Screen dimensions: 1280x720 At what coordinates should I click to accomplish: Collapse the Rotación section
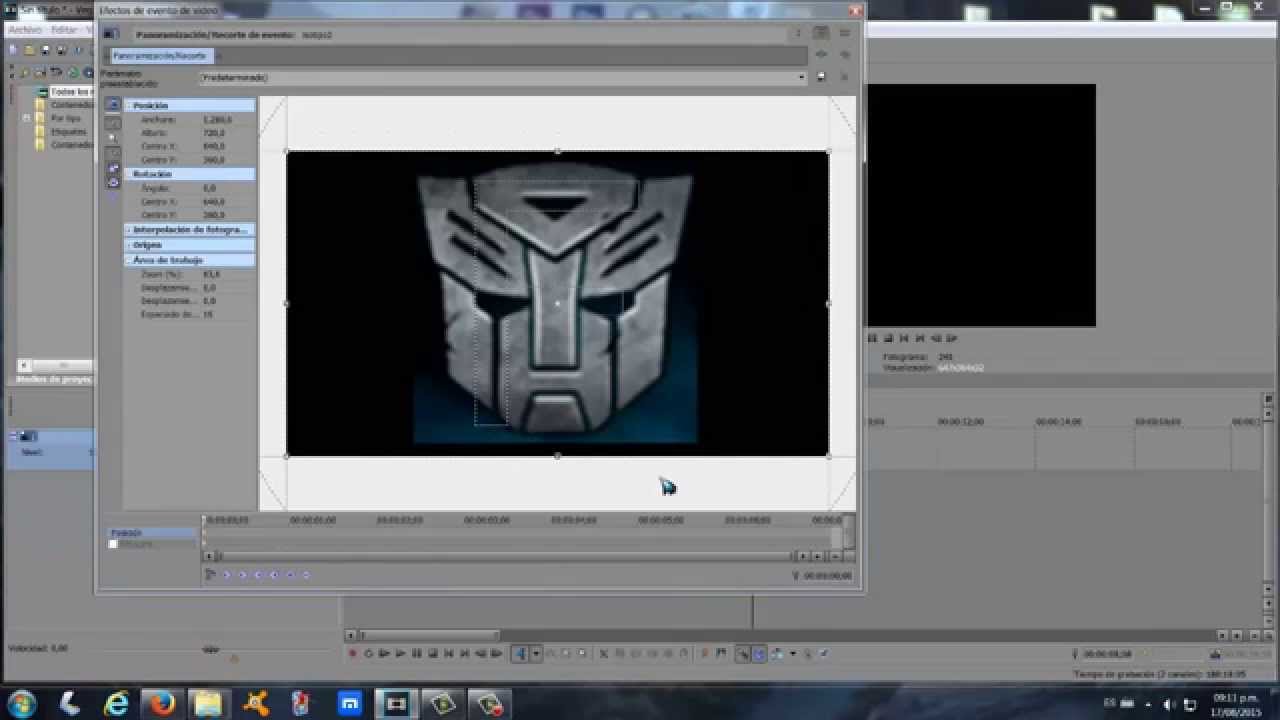(129, 174)
